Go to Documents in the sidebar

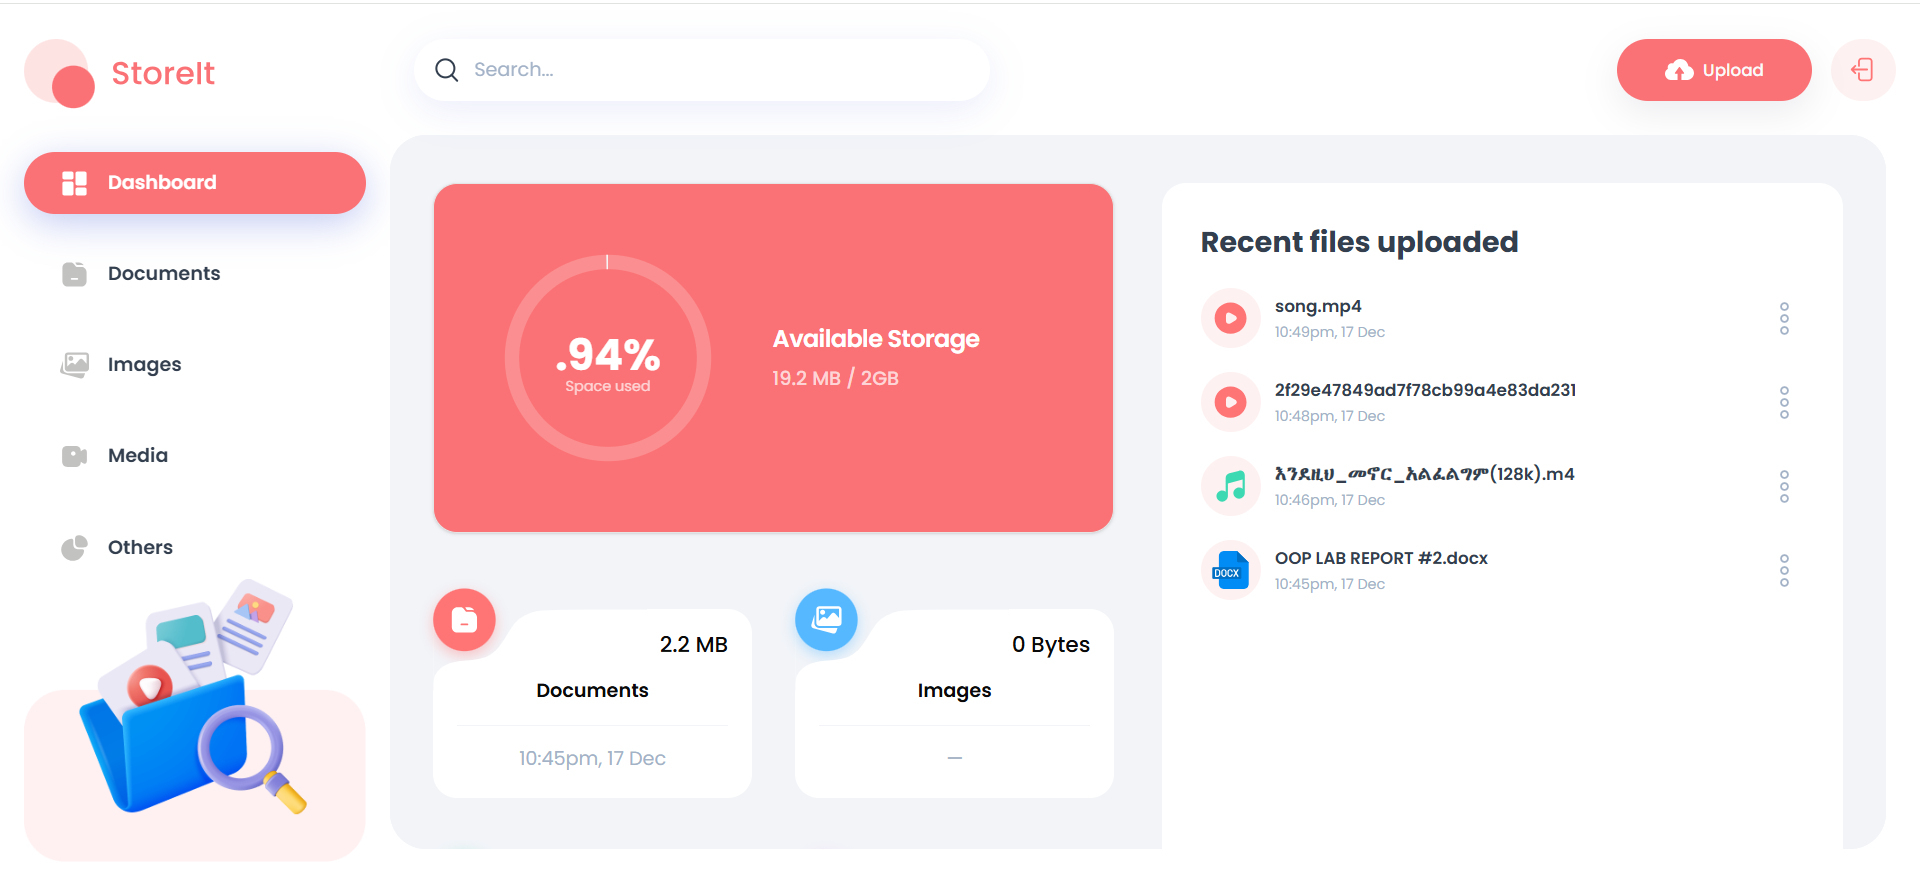tap(164, 274)
